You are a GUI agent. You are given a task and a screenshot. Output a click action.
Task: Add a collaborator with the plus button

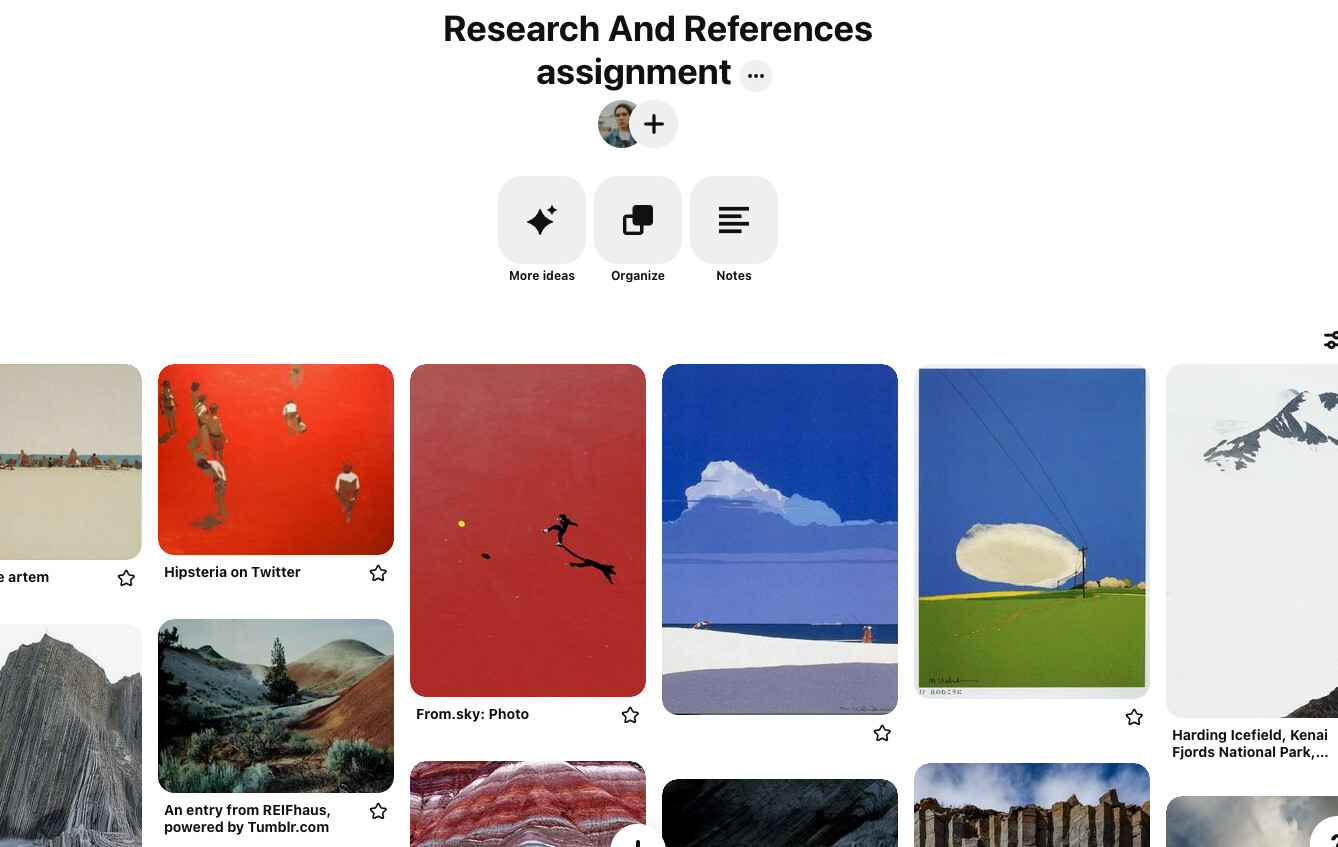pos(654,124)
